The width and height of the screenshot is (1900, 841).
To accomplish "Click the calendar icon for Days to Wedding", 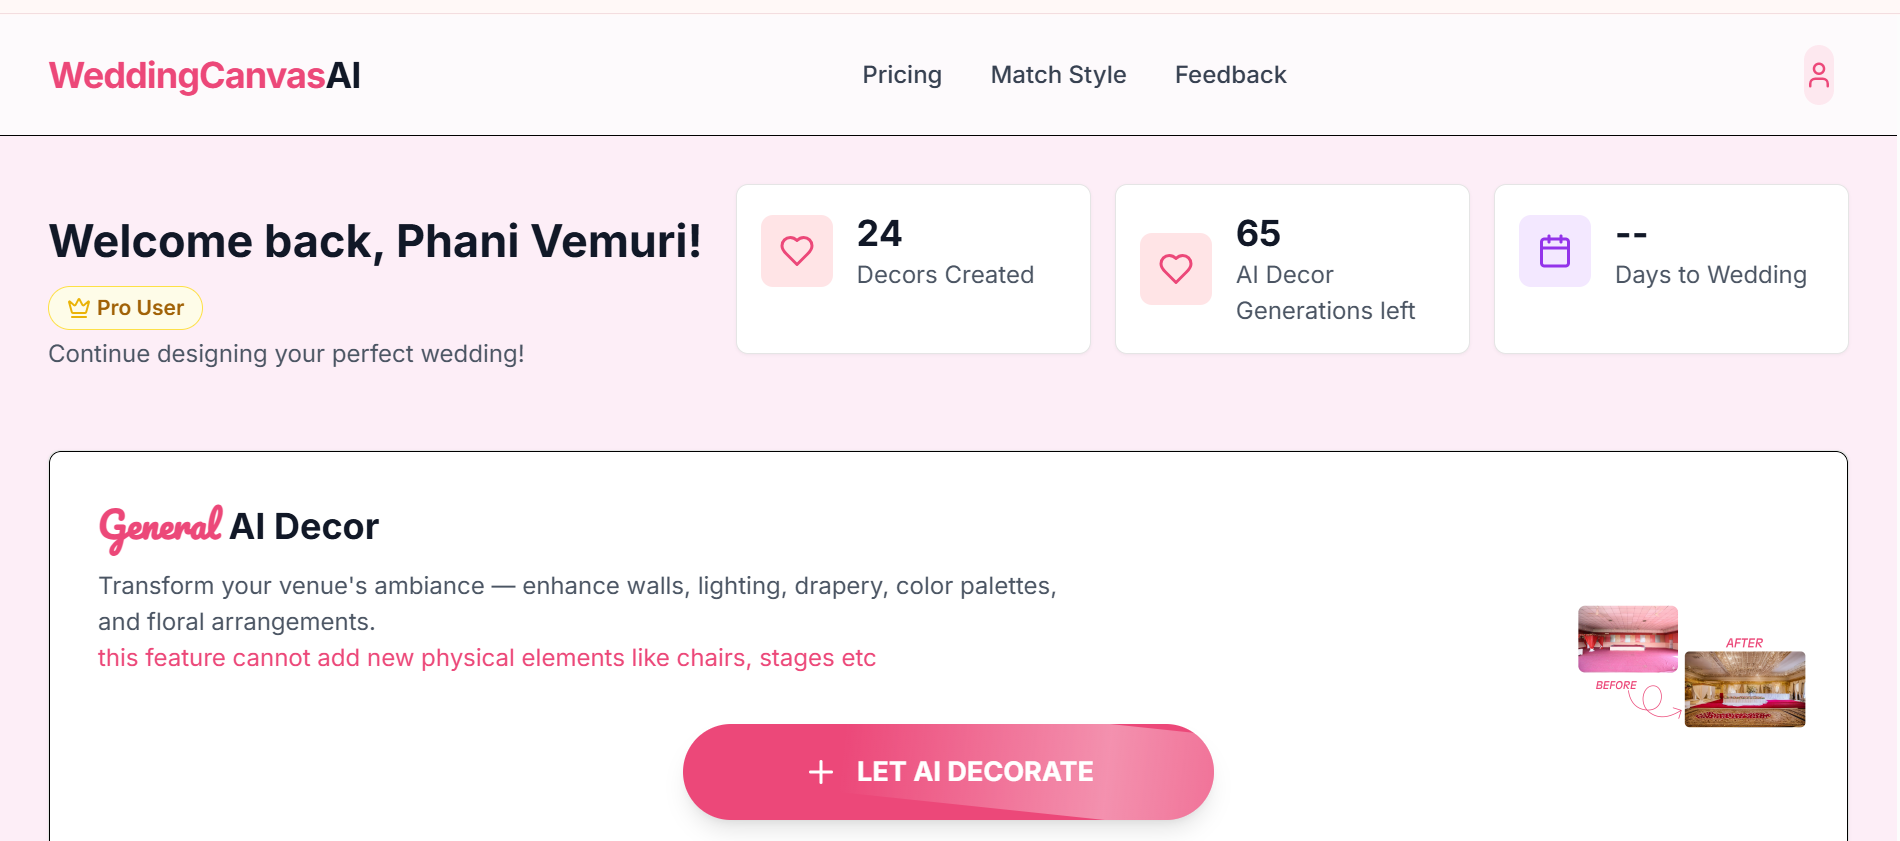I will point(1554,251).
